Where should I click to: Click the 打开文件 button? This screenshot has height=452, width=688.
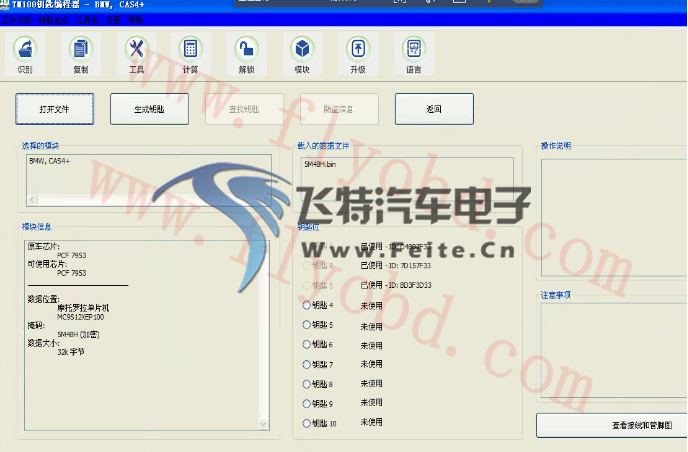[x=54, y=109]
